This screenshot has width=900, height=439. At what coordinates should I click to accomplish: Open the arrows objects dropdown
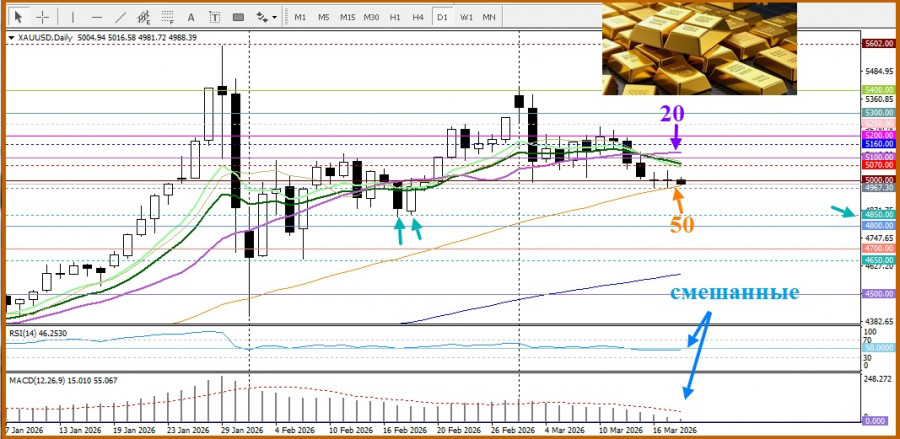(x=266, y=17)
